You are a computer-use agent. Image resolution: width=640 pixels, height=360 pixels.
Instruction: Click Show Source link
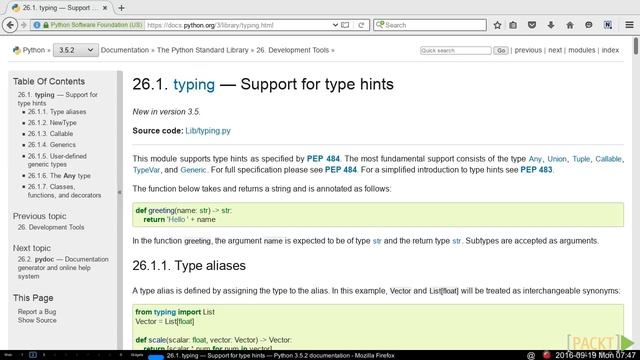(x=37, y=320)
